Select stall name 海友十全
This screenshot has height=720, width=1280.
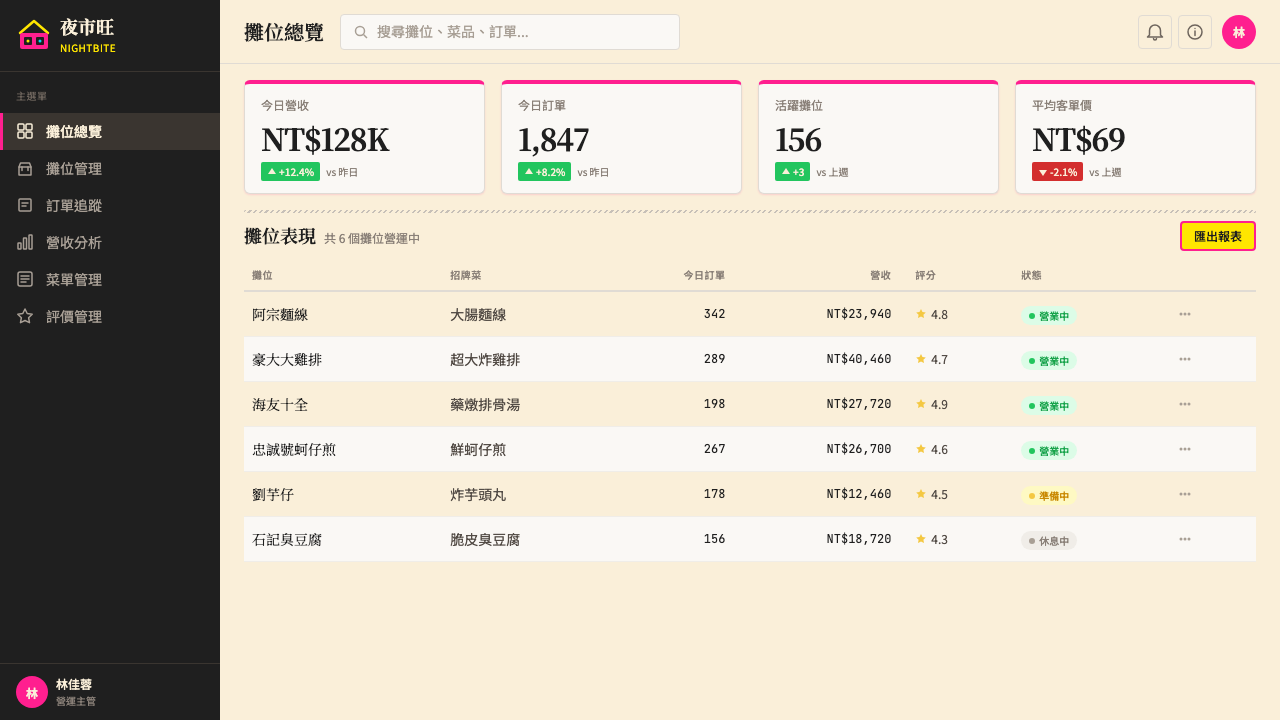coord(280,404)
